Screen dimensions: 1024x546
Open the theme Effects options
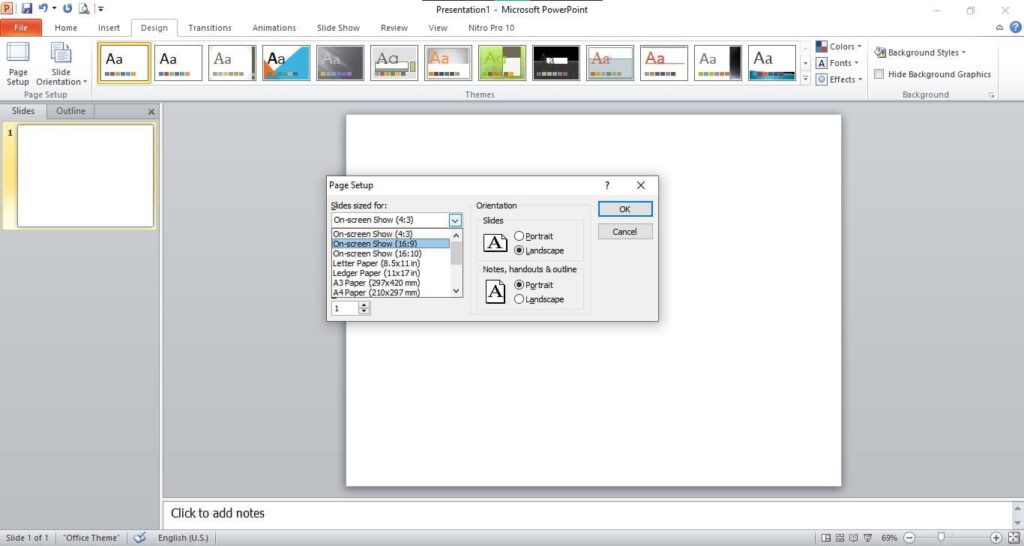tap(835, 79)
